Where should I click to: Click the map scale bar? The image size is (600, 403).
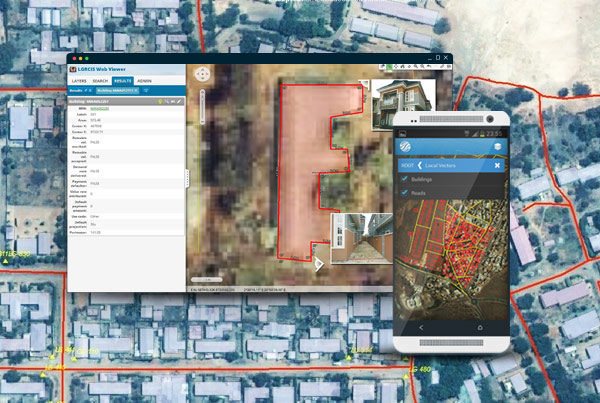206,280
